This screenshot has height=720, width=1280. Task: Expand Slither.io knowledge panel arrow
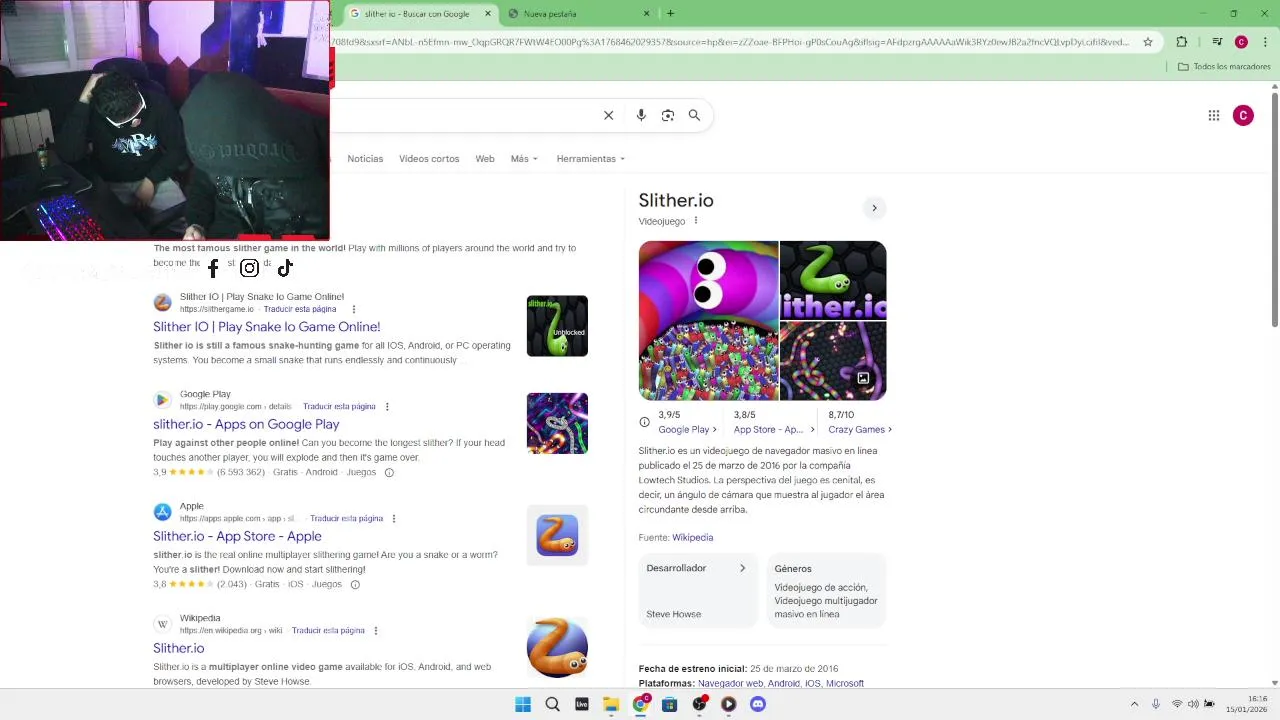point(874,208)
